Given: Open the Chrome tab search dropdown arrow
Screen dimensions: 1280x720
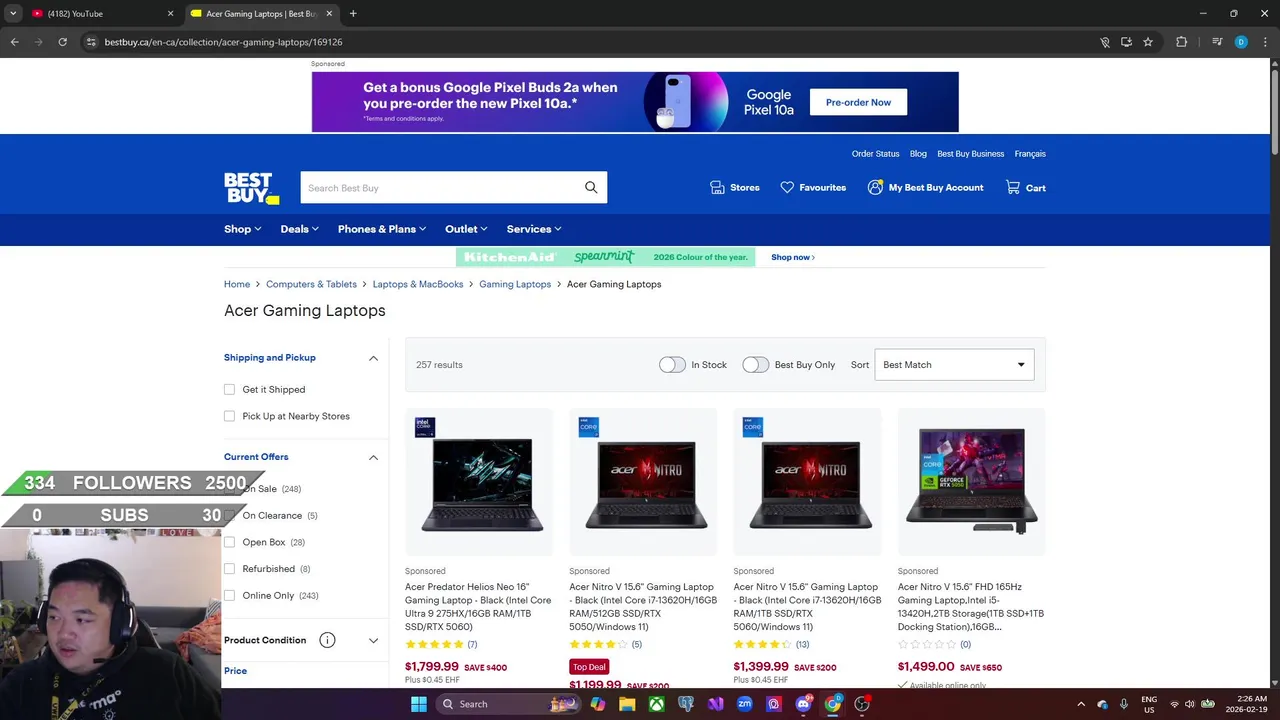Looking at the screenshot, I should click(x=13, y=14).
